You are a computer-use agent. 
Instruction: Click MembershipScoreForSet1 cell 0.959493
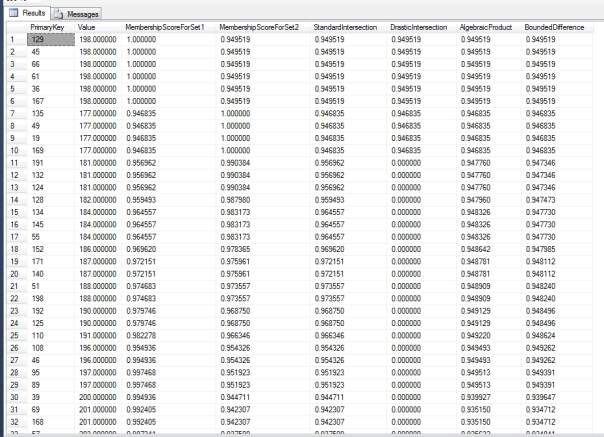point(169,200)
